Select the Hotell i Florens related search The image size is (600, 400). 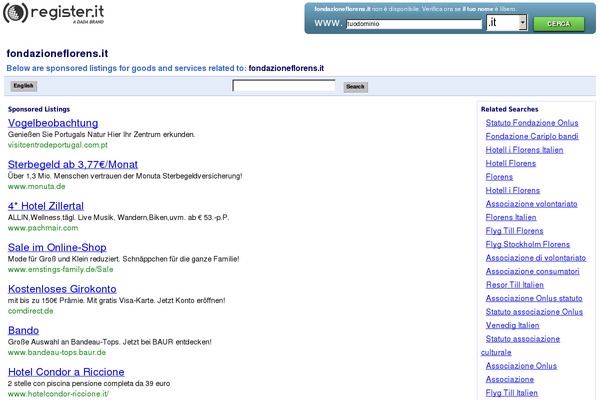[513, 190]
